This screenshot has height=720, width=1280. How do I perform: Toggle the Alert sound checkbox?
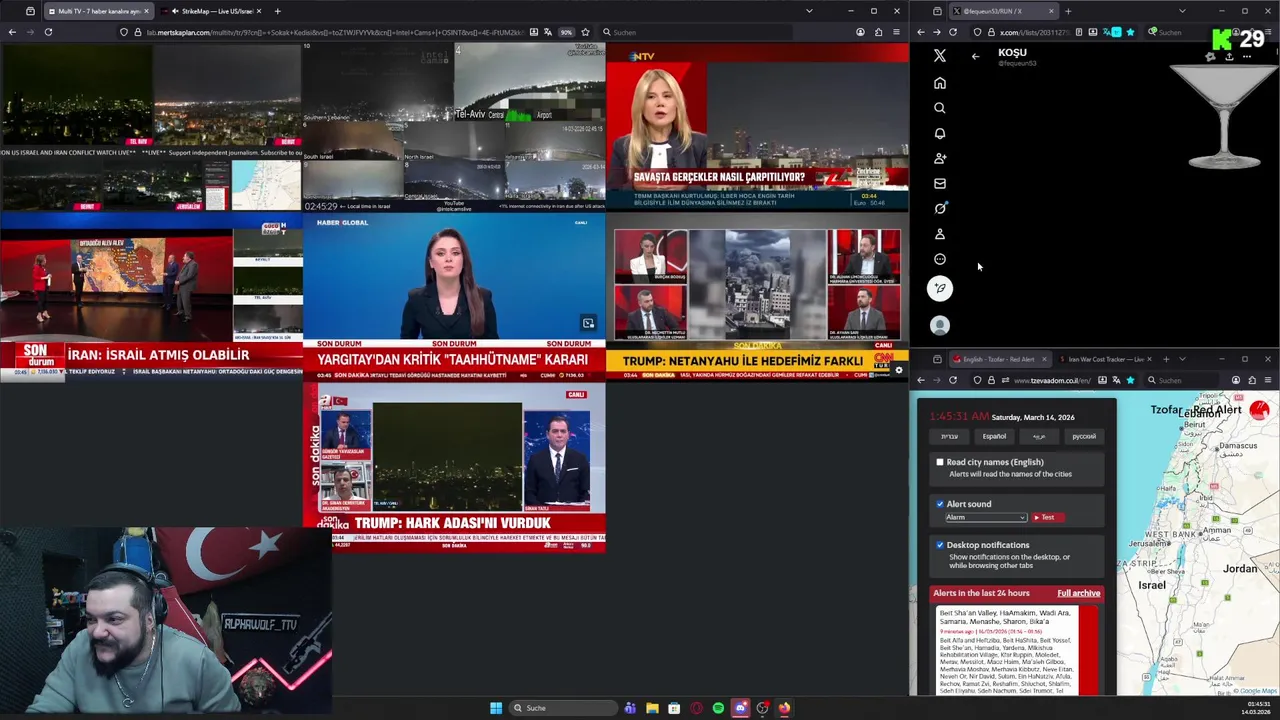[x=939, y=504]
